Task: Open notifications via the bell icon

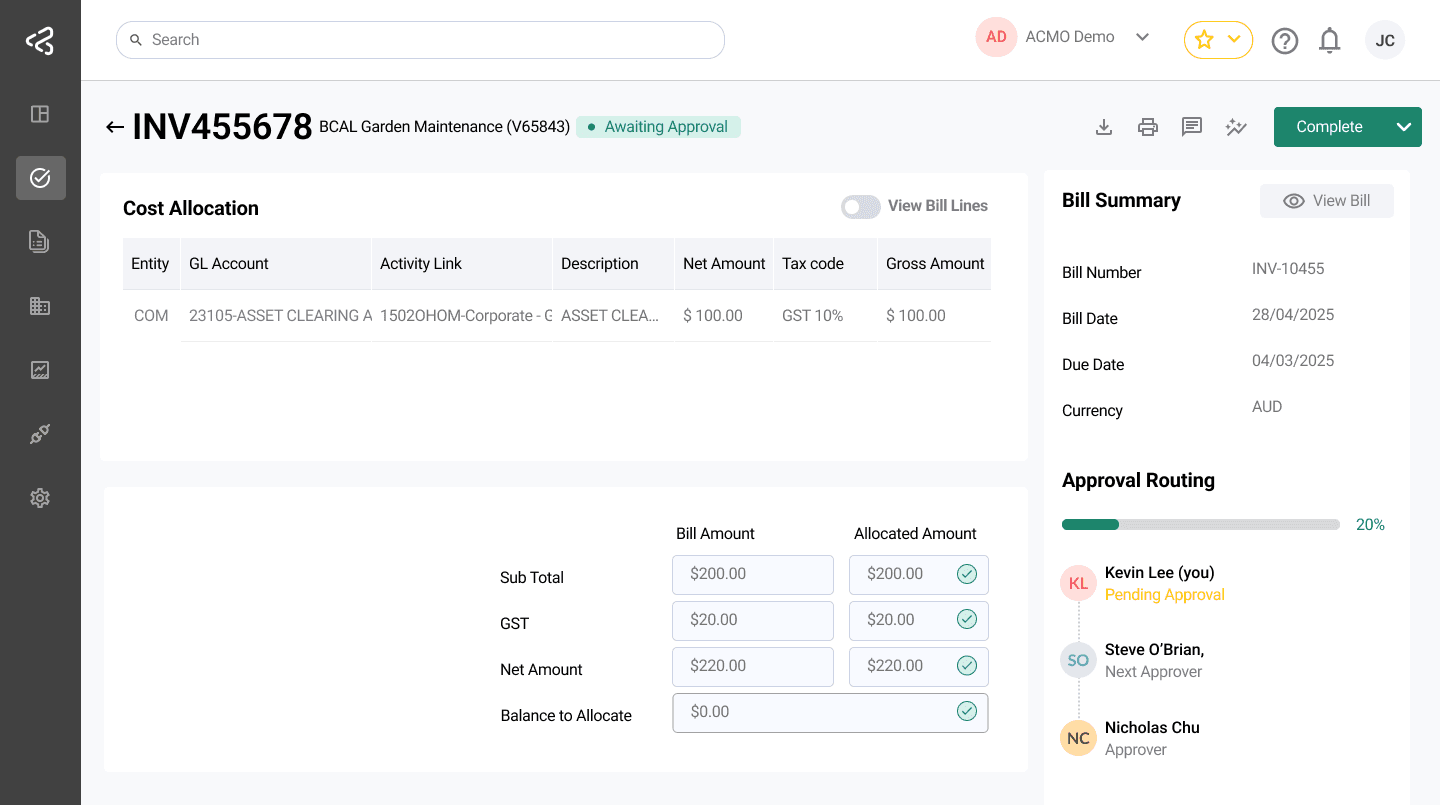Action: coord(1329,40)
